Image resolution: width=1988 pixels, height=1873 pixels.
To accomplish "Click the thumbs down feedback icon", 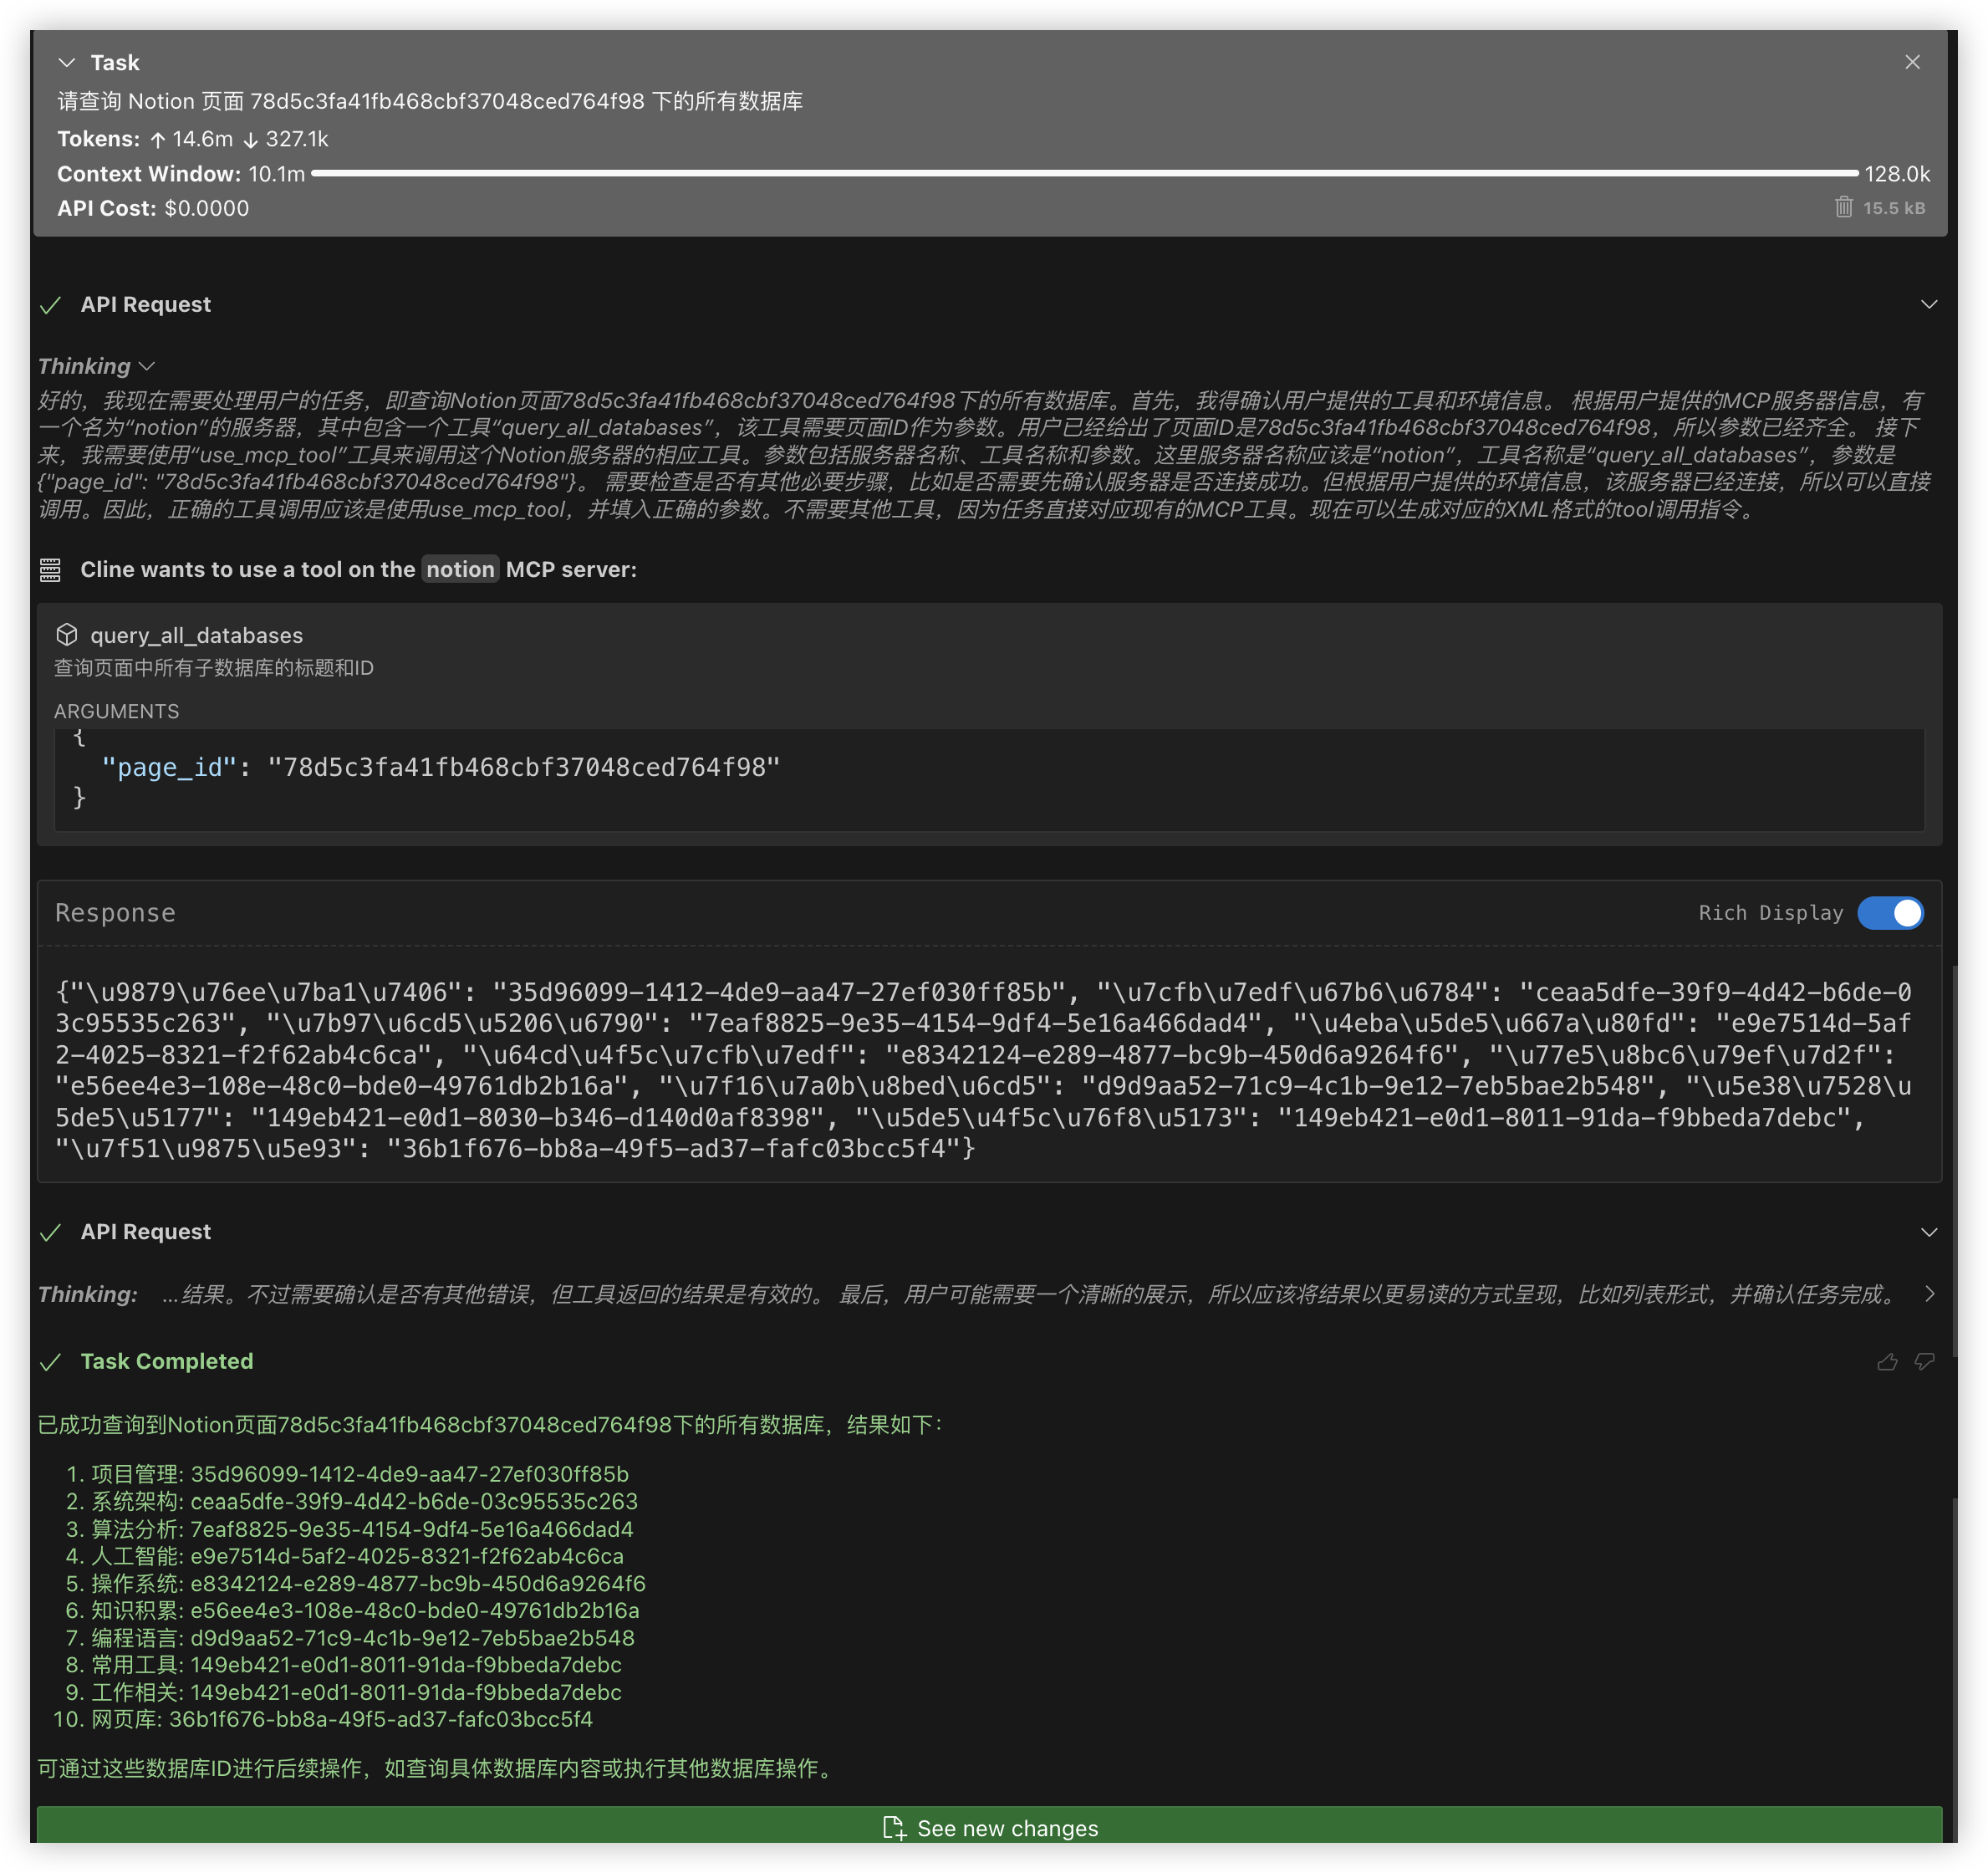I will [1924, 1362].
